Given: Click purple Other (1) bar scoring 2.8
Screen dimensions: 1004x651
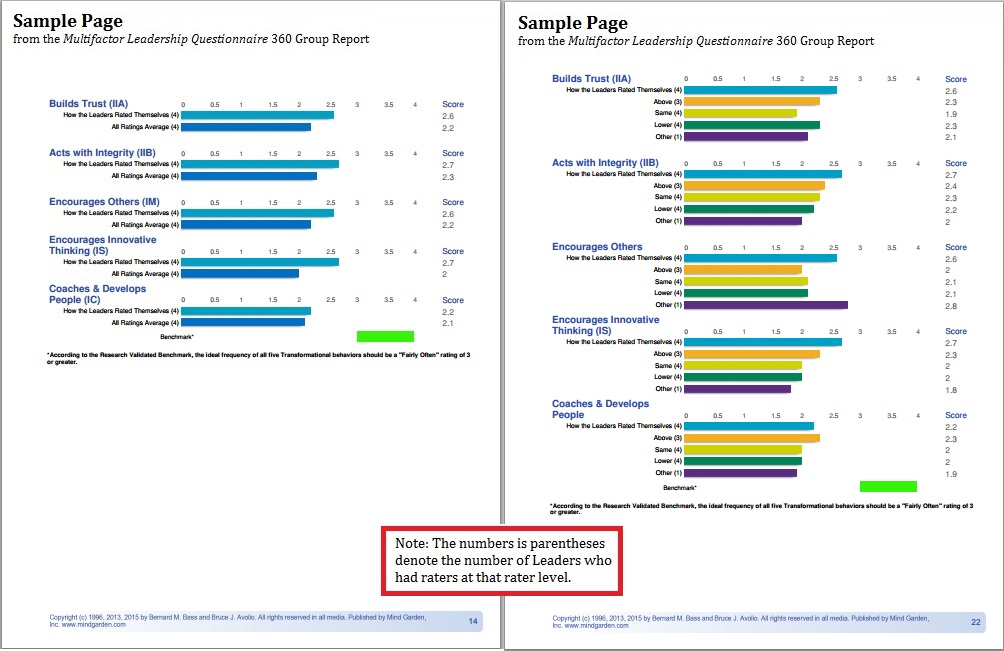Looking at the screenshot, I should tap(765, 305).
